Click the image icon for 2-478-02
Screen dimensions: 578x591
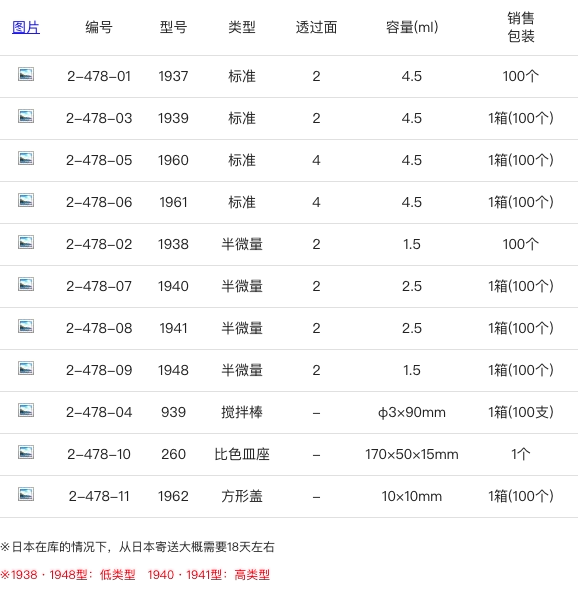pyautogui.click(x=26, y=242)
